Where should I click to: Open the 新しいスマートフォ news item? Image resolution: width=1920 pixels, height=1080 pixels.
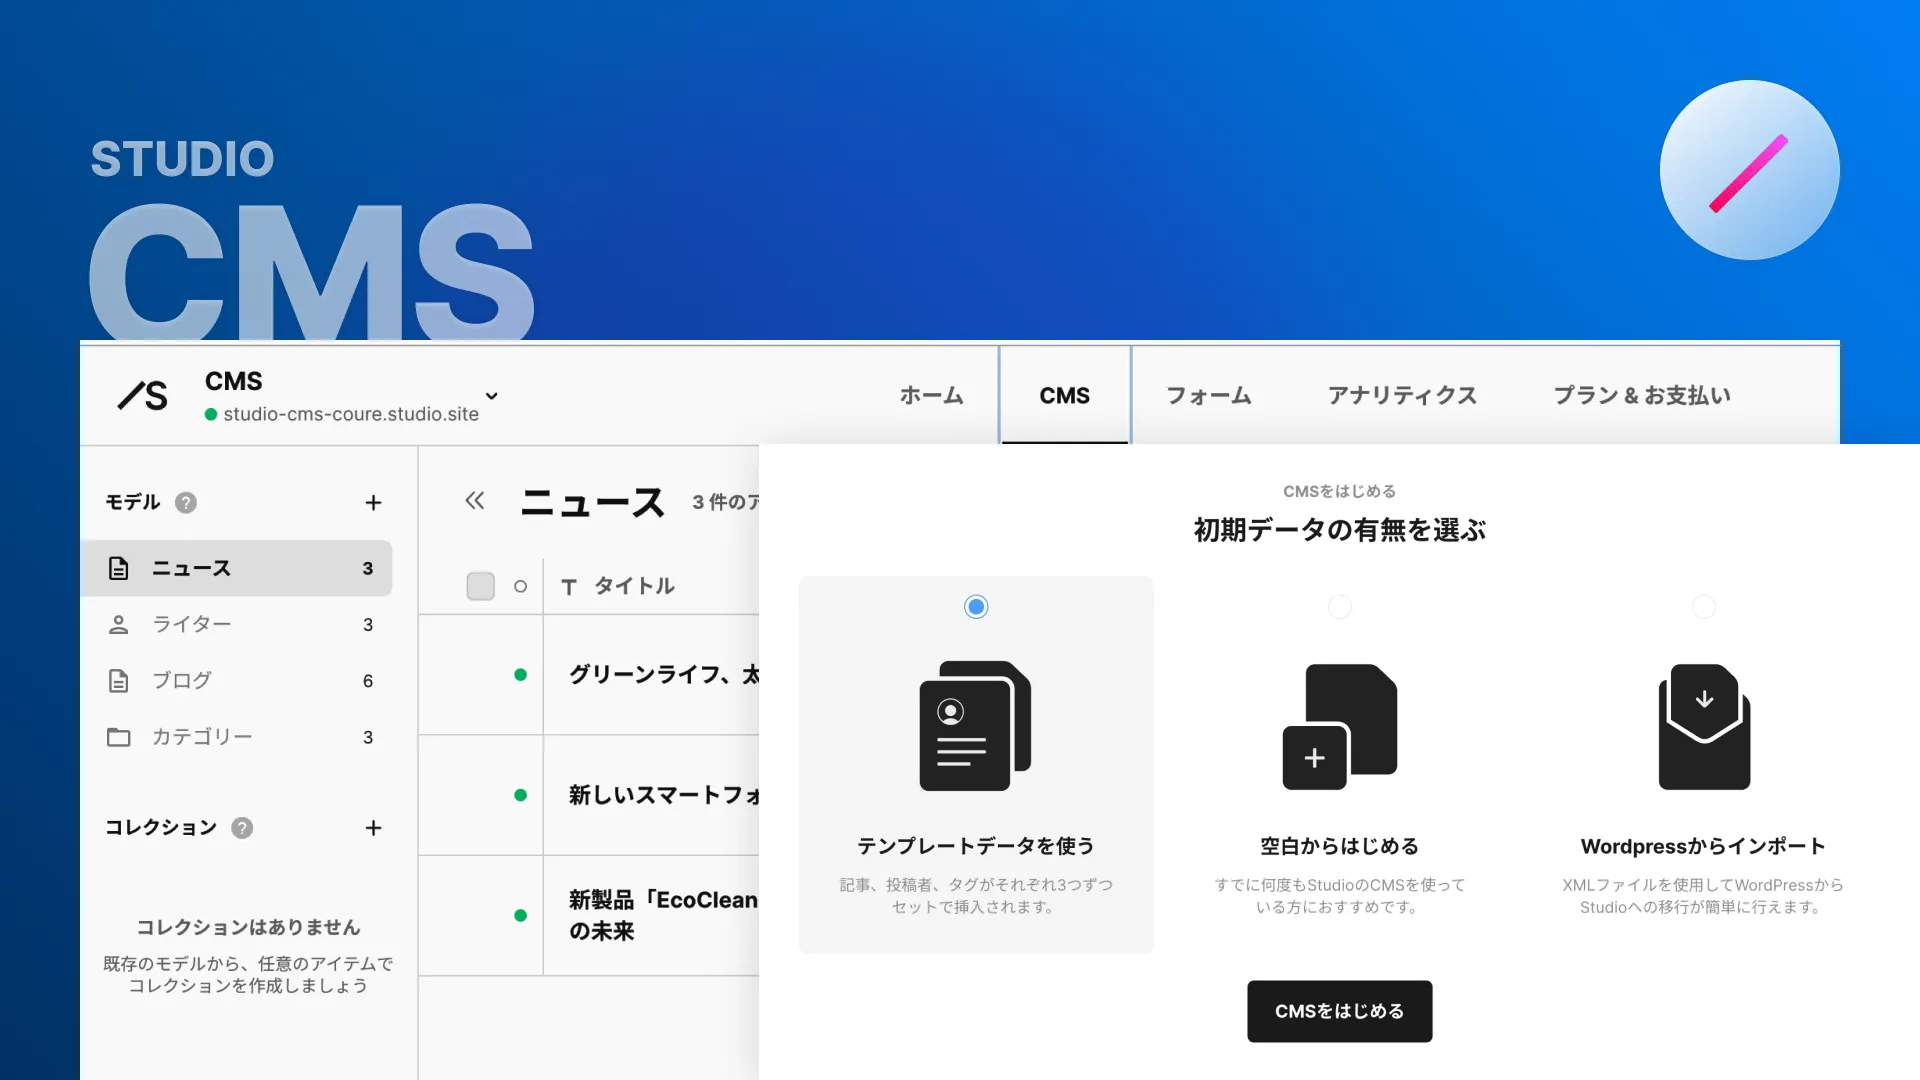tap(664, 795)
